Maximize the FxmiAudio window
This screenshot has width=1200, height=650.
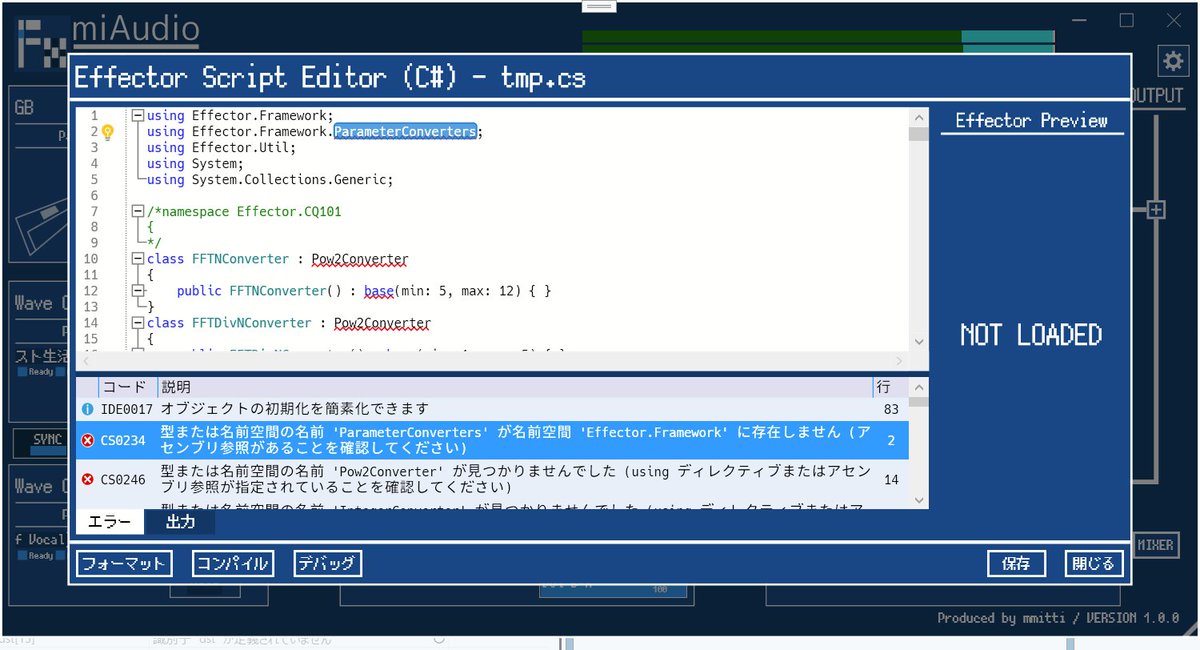[x=1127, y=20]
